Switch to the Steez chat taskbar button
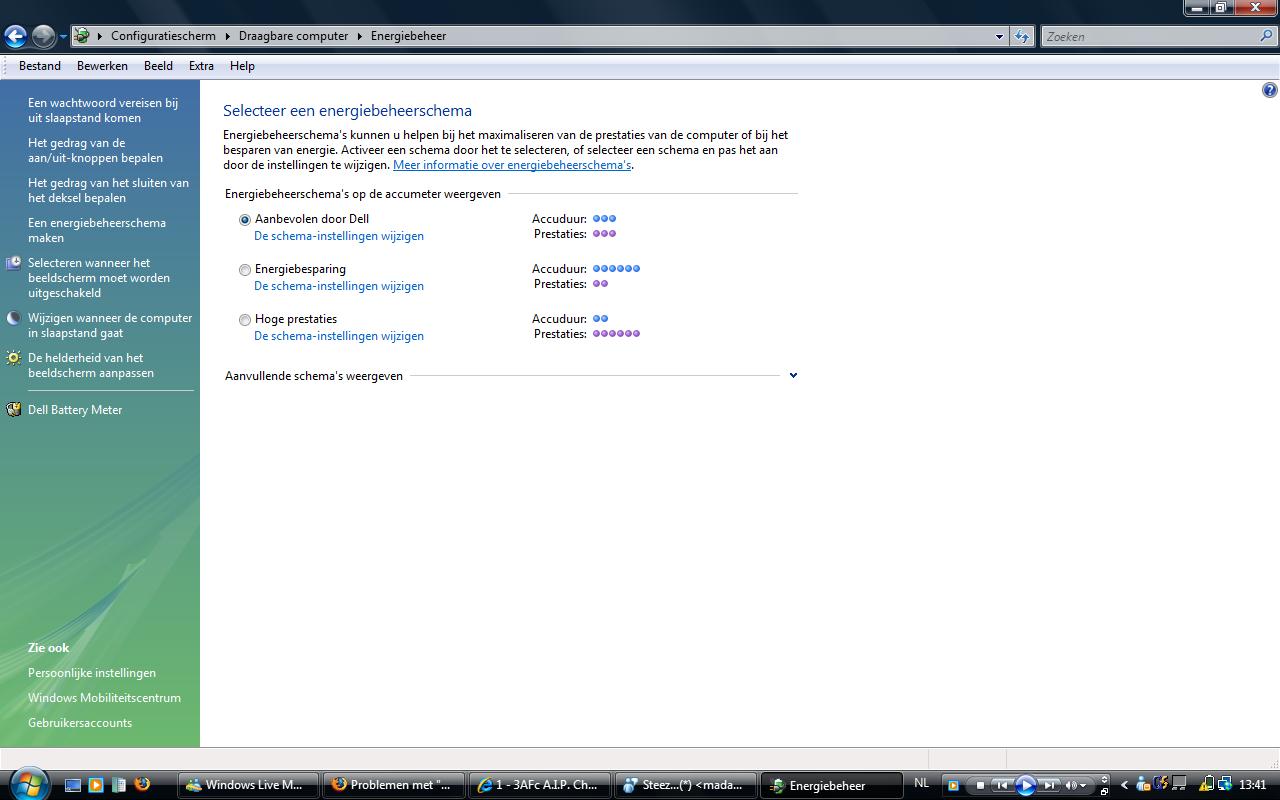The image size is (1280, 800). tap(687, 785)
